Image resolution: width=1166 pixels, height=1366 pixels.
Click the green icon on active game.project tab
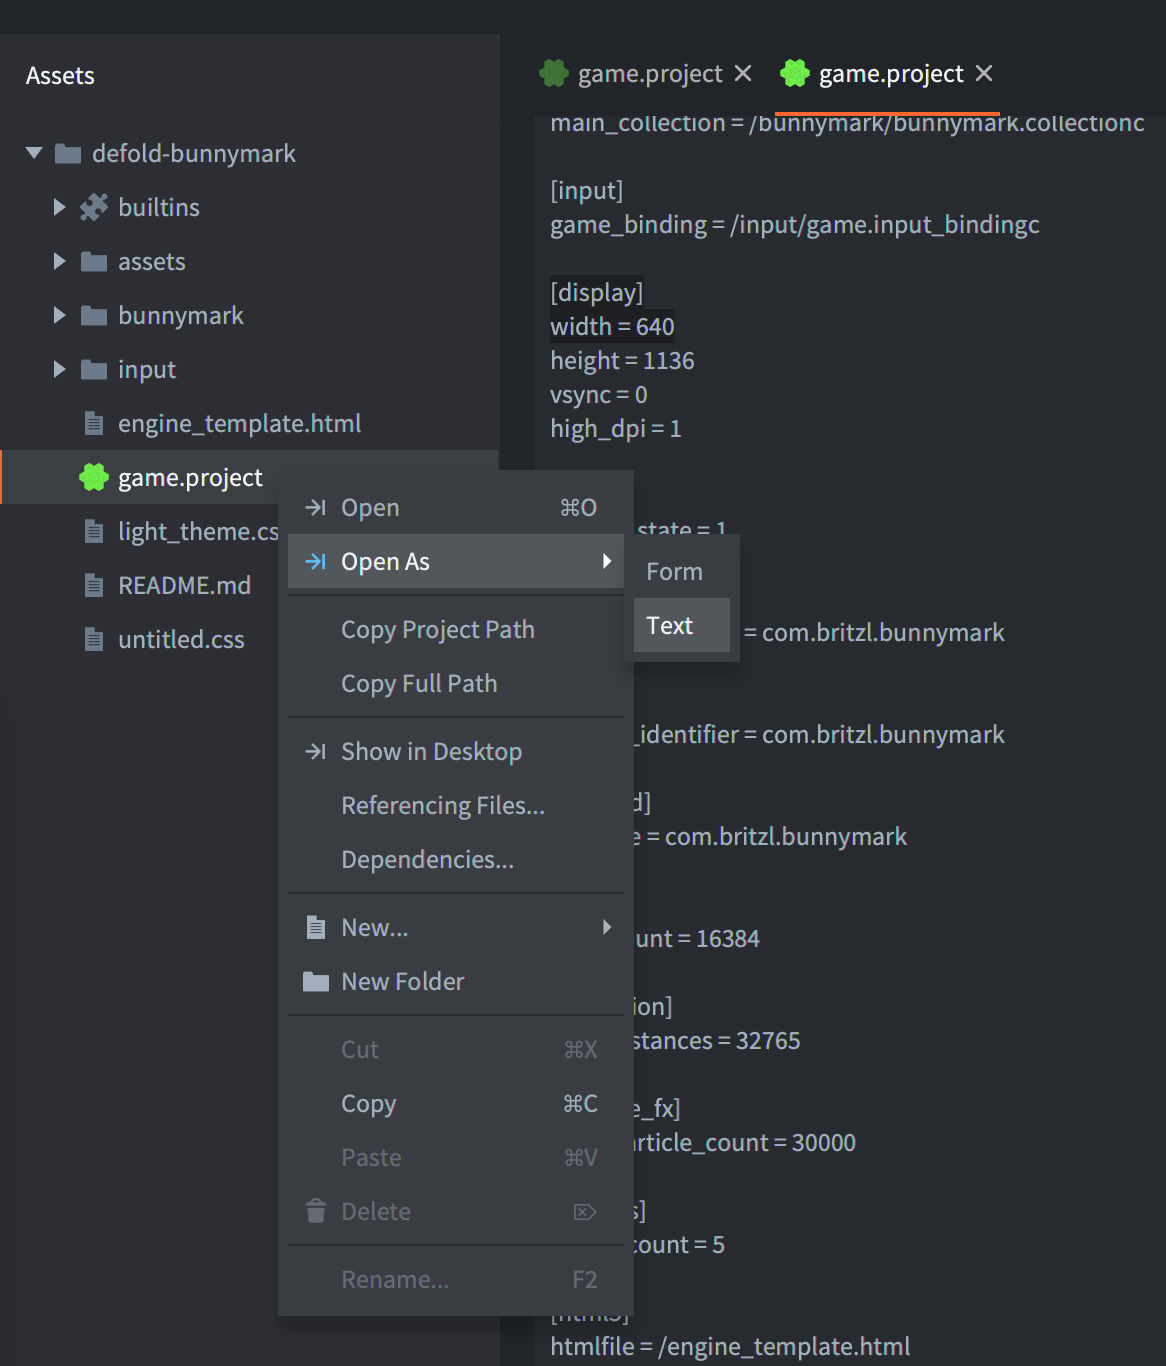pos(795,74)
